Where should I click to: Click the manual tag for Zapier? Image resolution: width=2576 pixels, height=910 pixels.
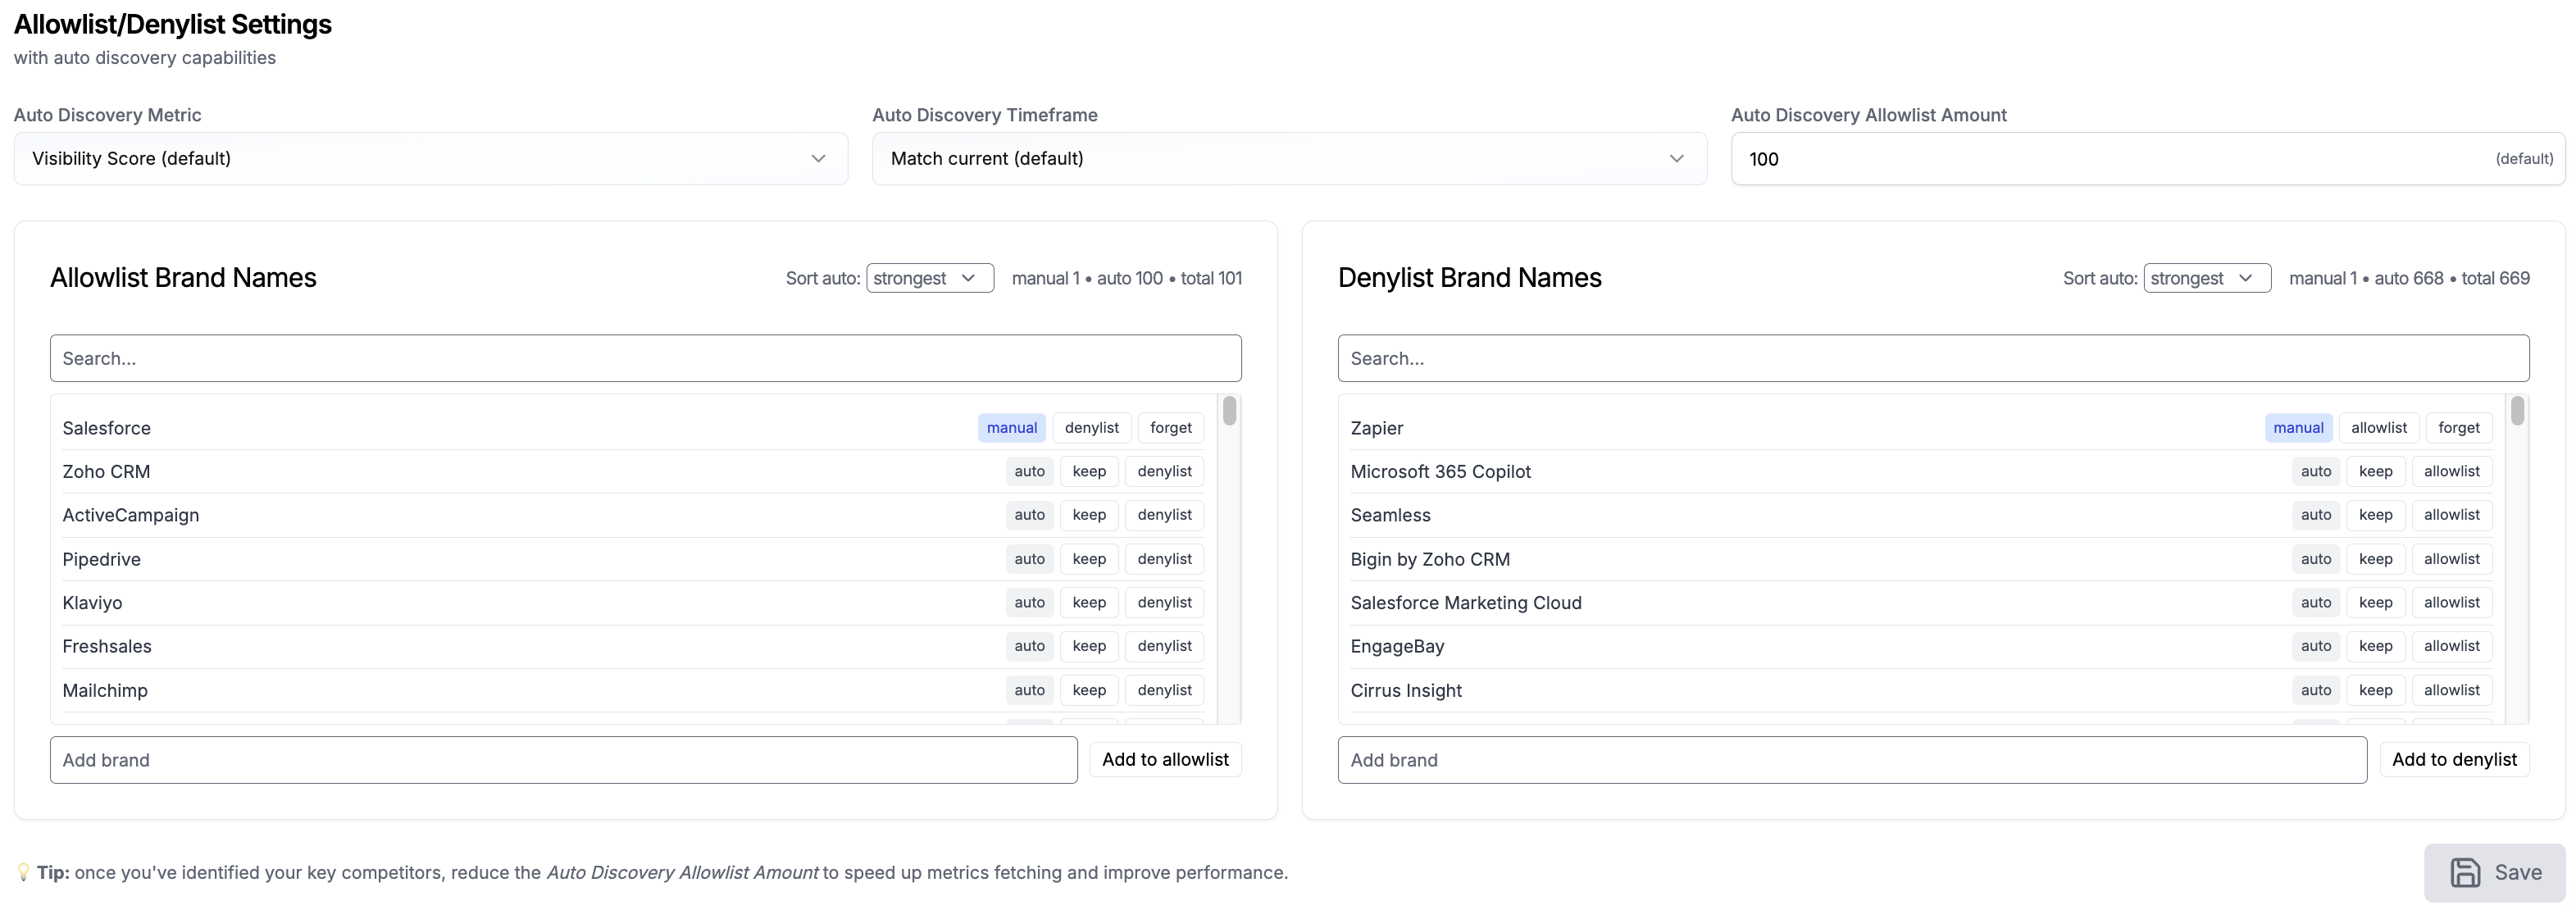pos(2299,428)
